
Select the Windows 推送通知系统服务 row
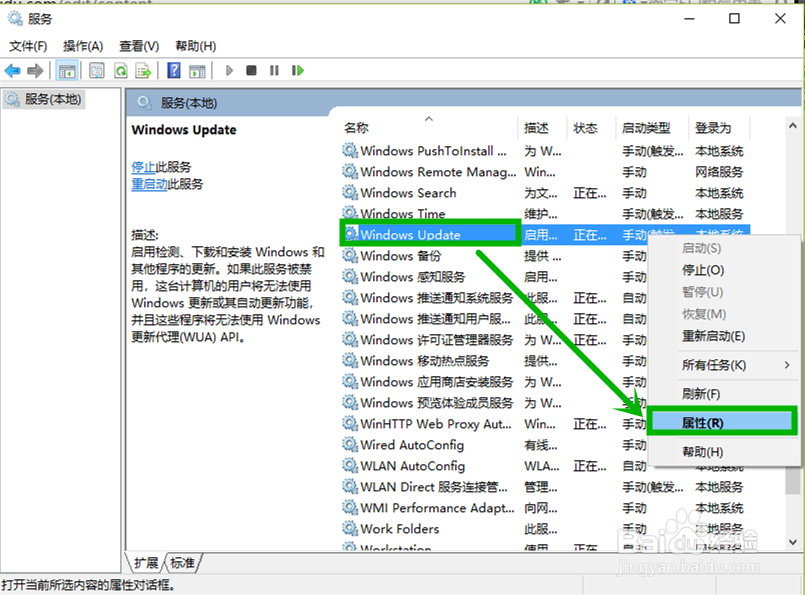(494, 298)
